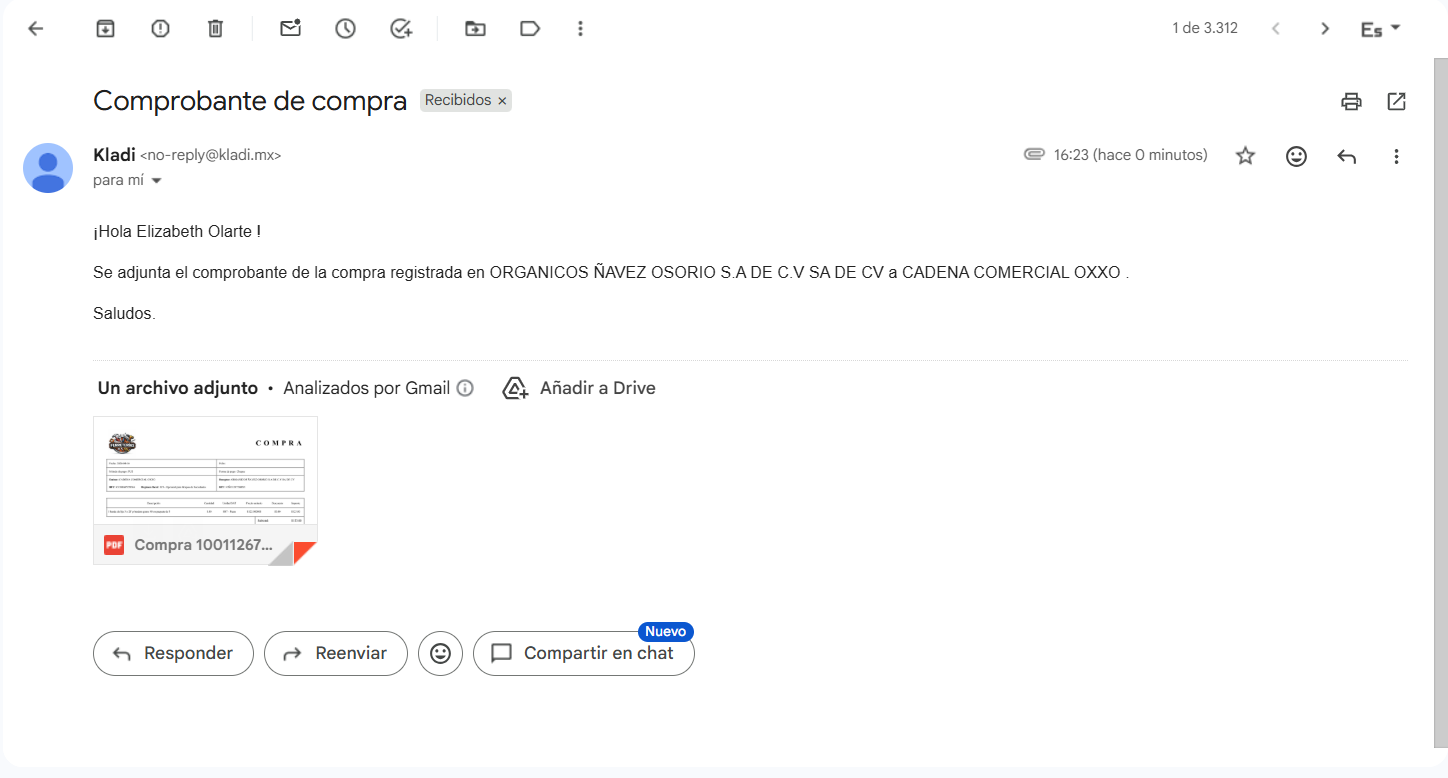Click the 'Comprobante de compra' subject text
The width and height of the screenshot is (1448, 778).
coord(250,101)
